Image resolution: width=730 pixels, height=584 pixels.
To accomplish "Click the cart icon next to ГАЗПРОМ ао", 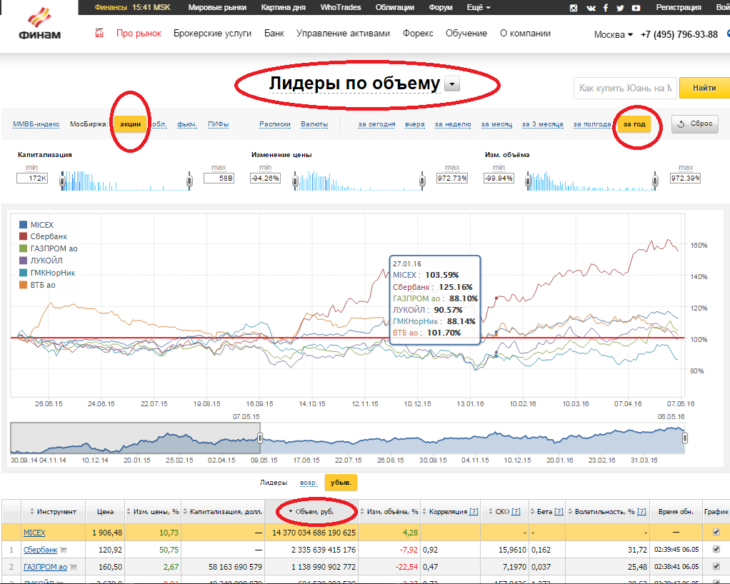I will coord(73,567).
